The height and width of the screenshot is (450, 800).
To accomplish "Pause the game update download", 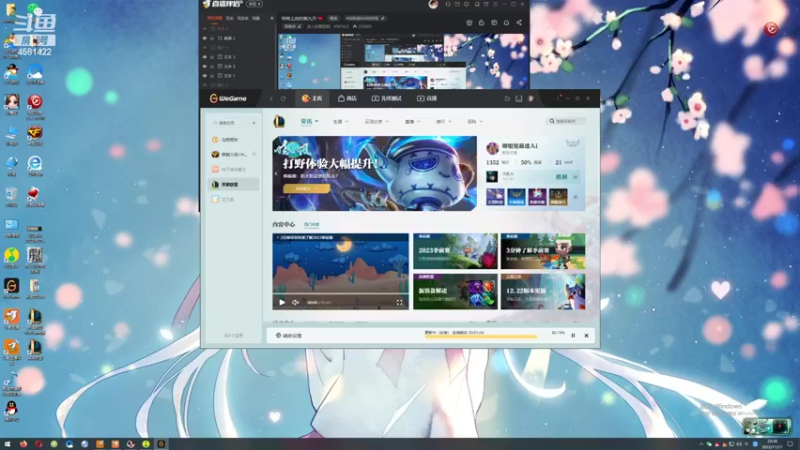I will pos(573,336).
